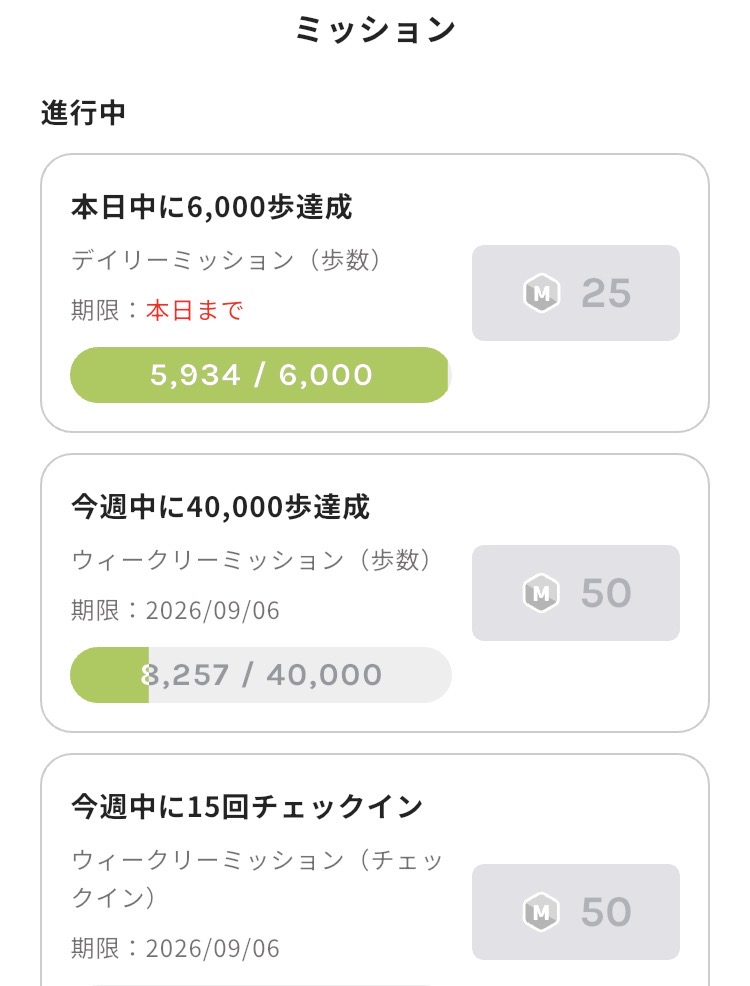Claim the 50 point reward for 40,000歩 mission
The height and width of the screenshot is (986, 750).
pos(576,593)
